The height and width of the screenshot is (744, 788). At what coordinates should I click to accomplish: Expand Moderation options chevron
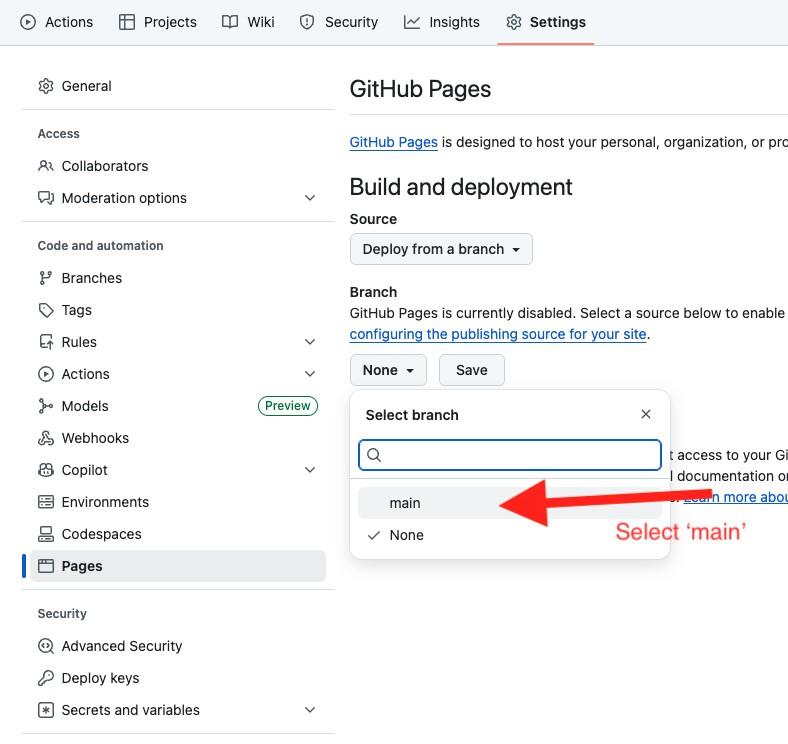pyautogui.click(x=310, y=198)
